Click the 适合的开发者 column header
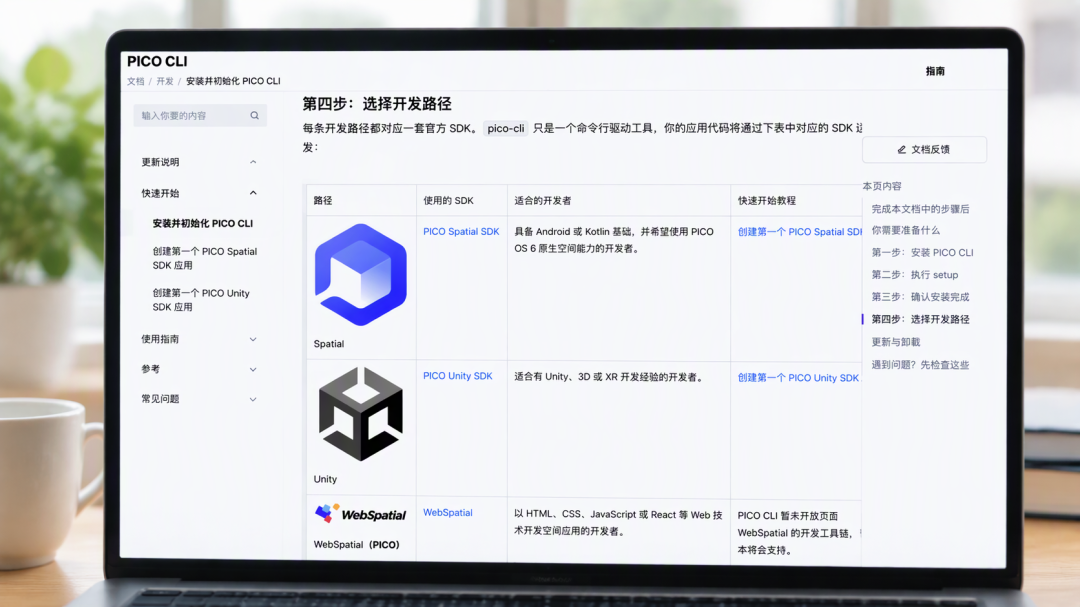This screenshot has height=607, width=1080. (x=543, y=200)
